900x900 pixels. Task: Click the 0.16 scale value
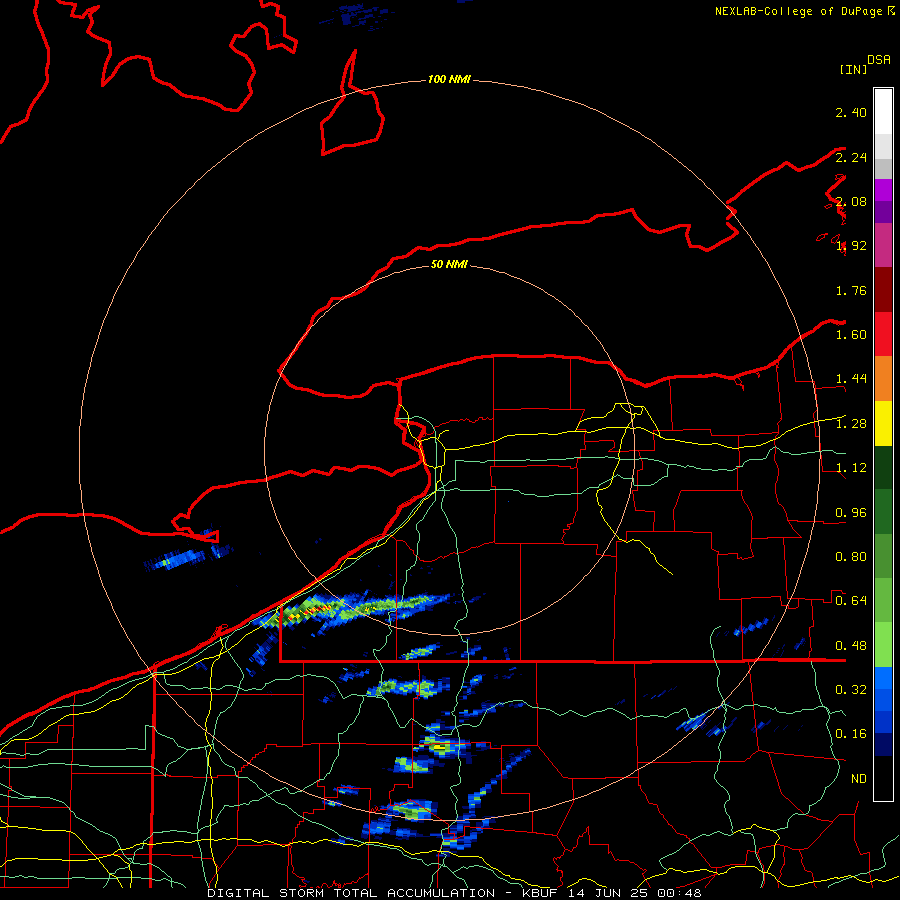click(x=851, y=734)
